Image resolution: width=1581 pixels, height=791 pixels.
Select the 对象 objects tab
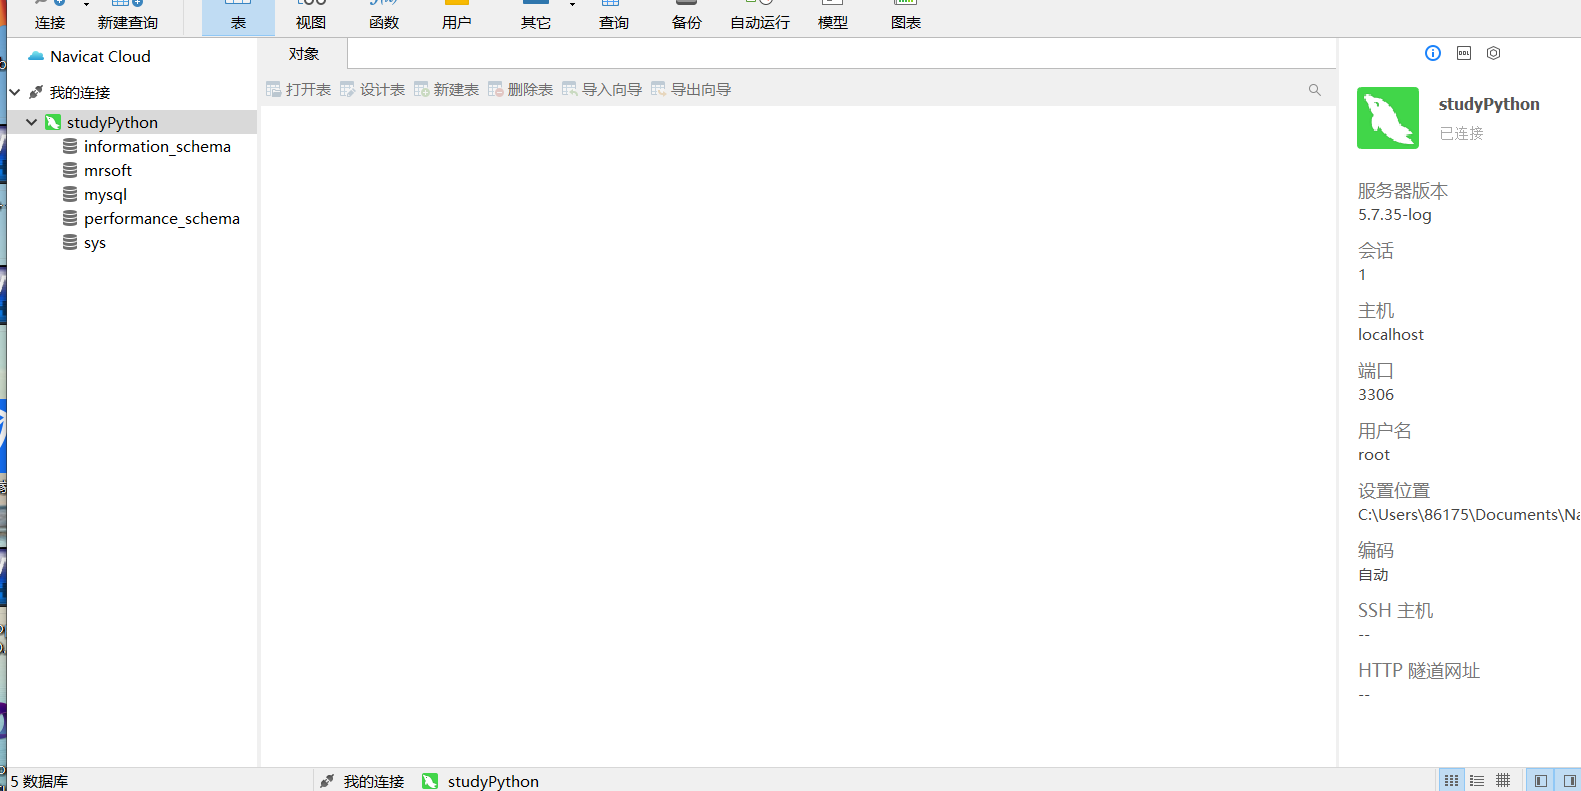304,54
